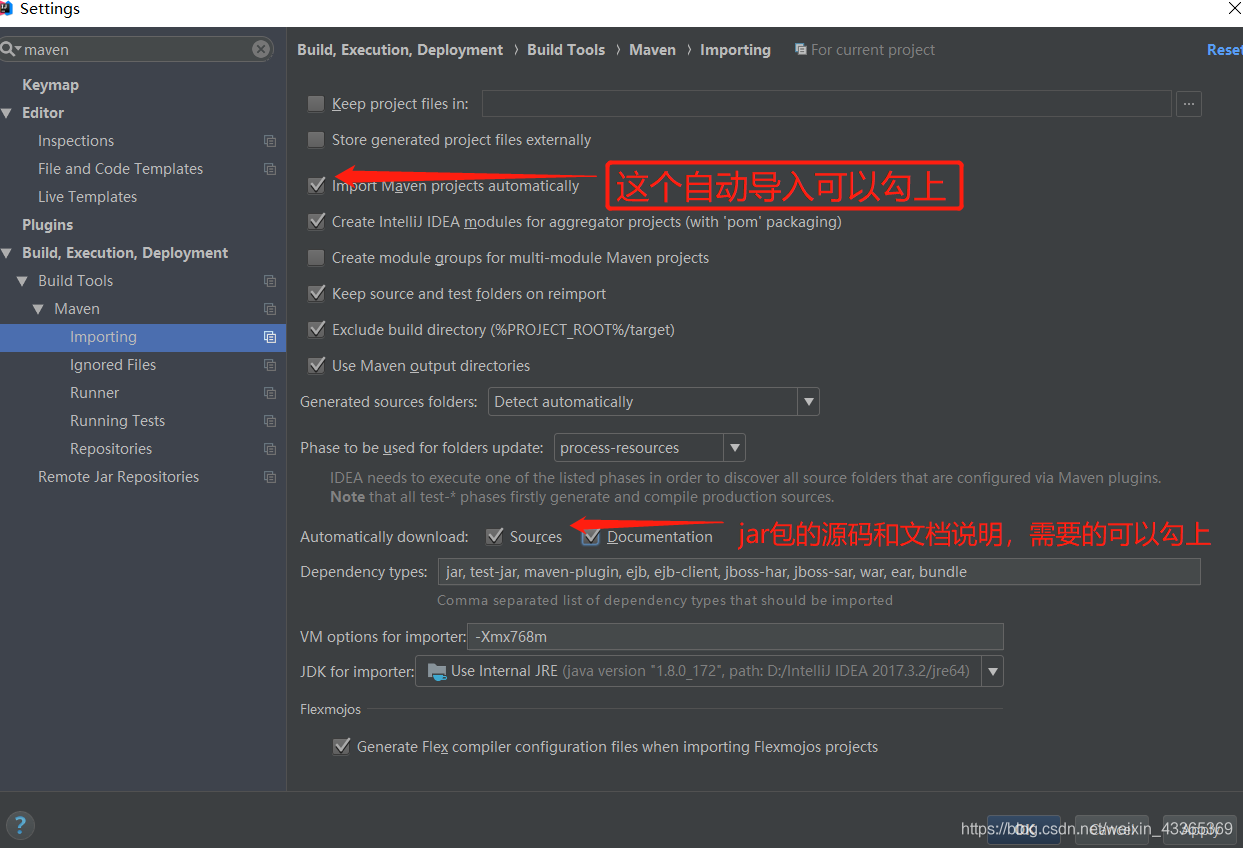Select Inspections in the settings tree

point(76,141)
